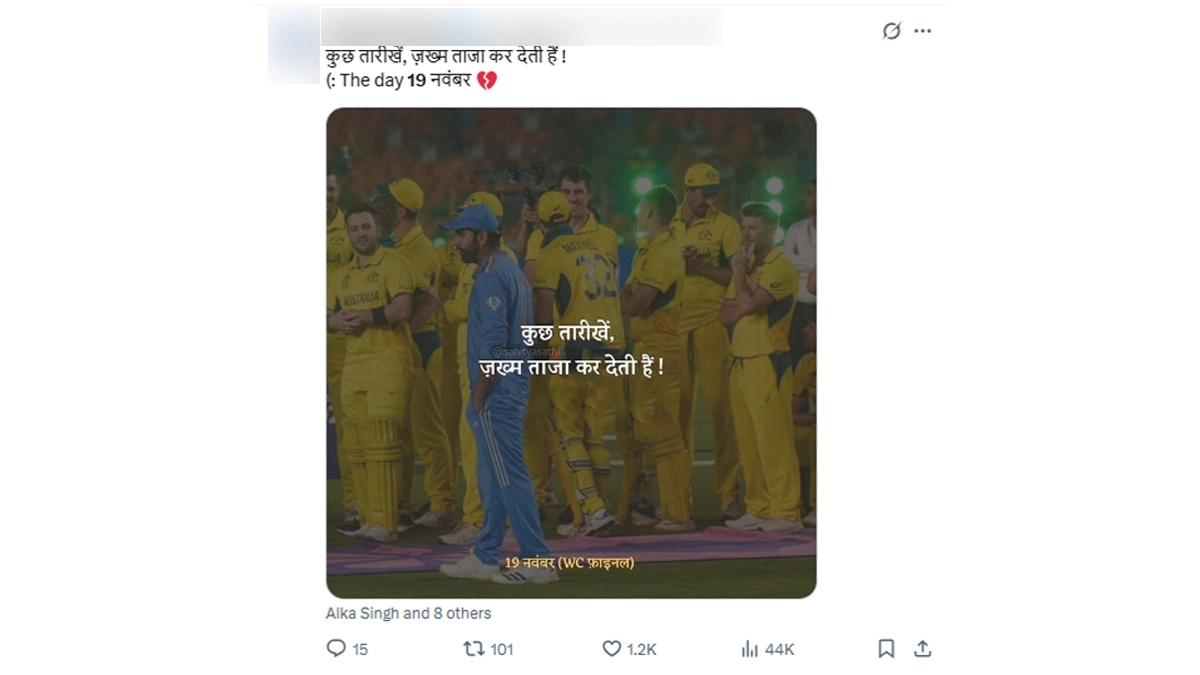Click the "19 नवंबर (WC फ़ाइनल)" image caption

[569, 563]
